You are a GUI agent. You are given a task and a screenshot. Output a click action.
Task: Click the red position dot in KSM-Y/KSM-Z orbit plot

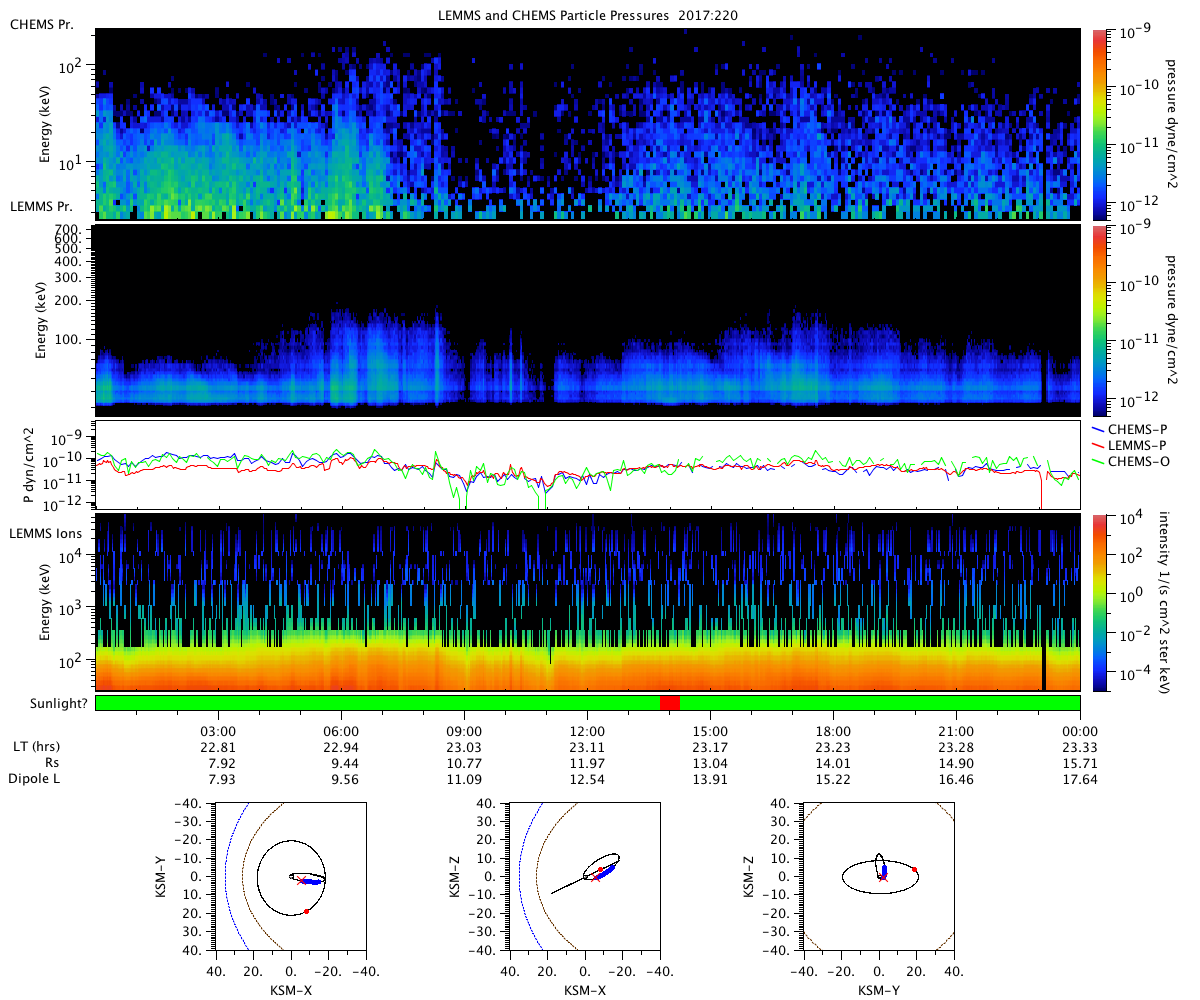point(915,869)
